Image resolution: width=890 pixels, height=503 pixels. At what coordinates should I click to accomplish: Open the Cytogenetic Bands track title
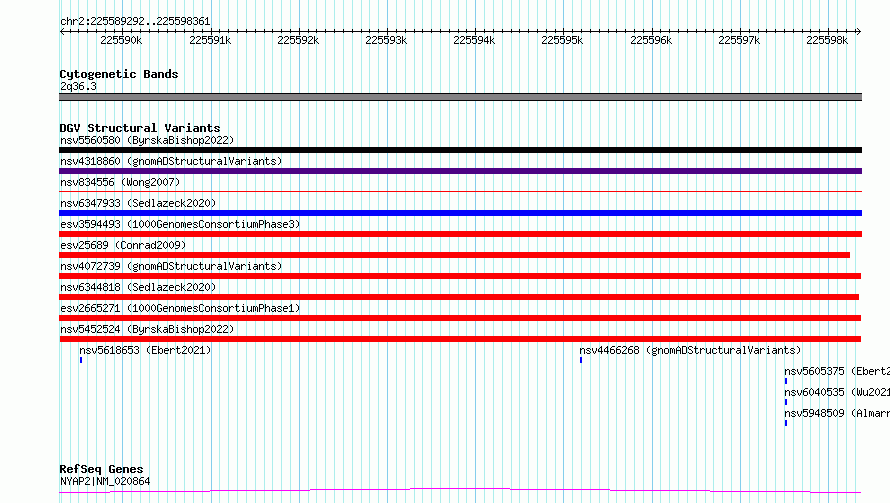point(119,74)
